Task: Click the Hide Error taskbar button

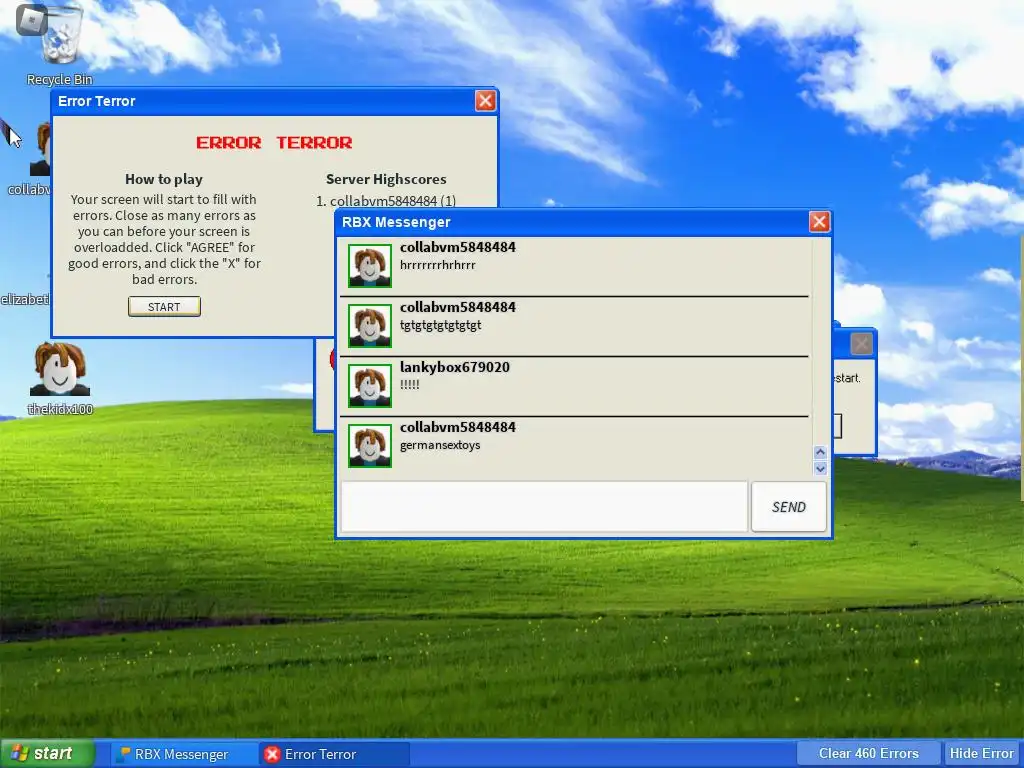Action: click(982, 754)
